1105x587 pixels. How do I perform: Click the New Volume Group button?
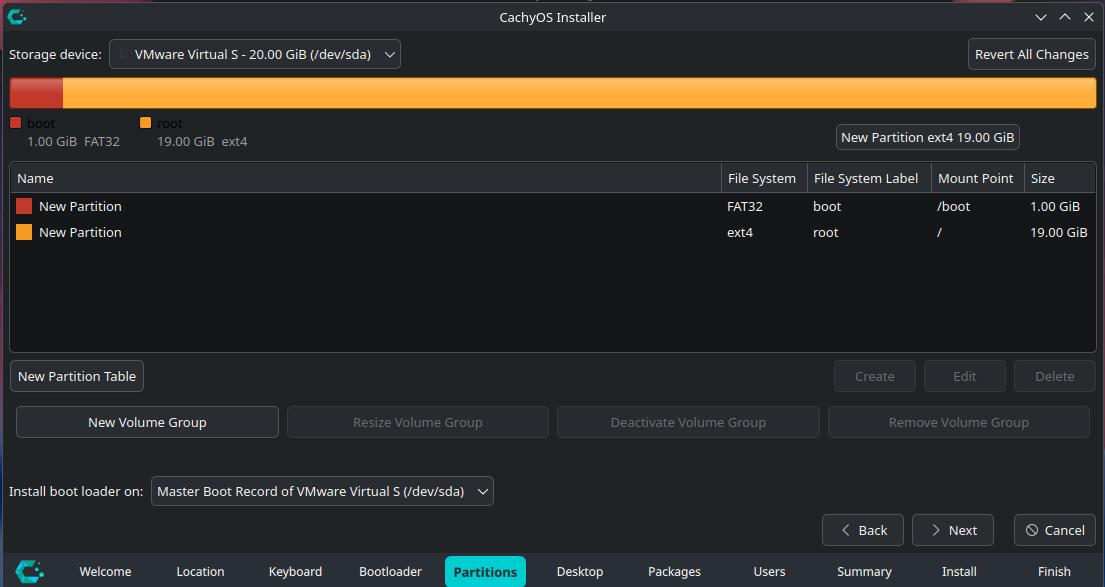point(147,422)
